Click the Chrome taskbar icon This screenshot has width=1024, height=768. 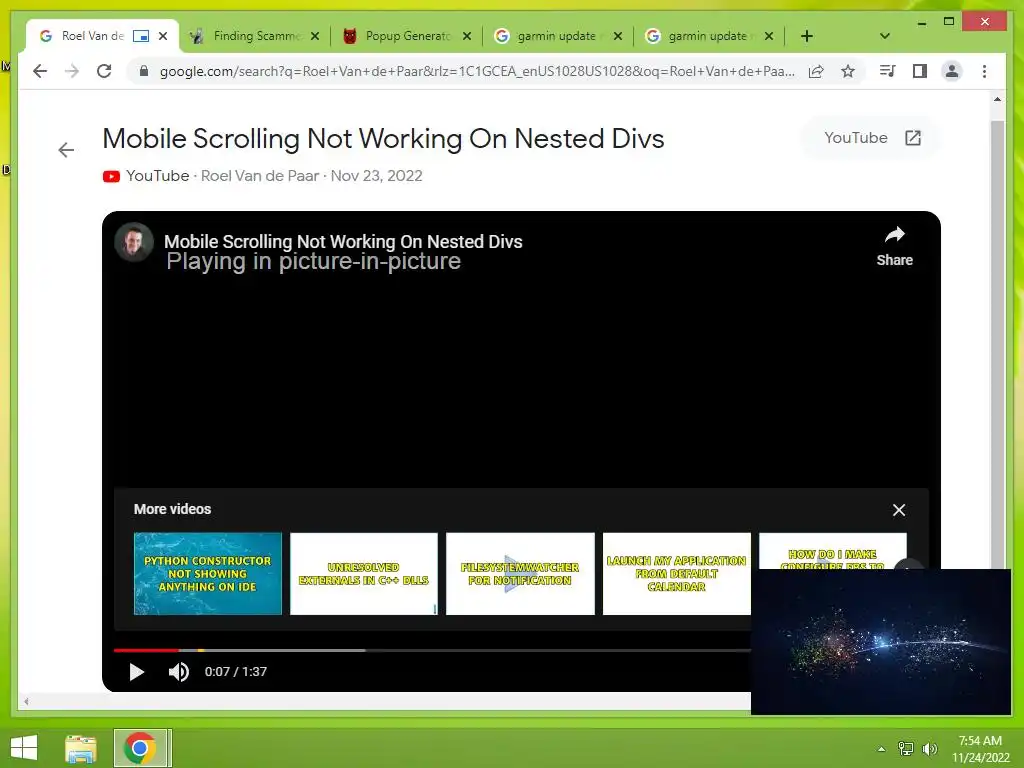click(x=140, y=748)
